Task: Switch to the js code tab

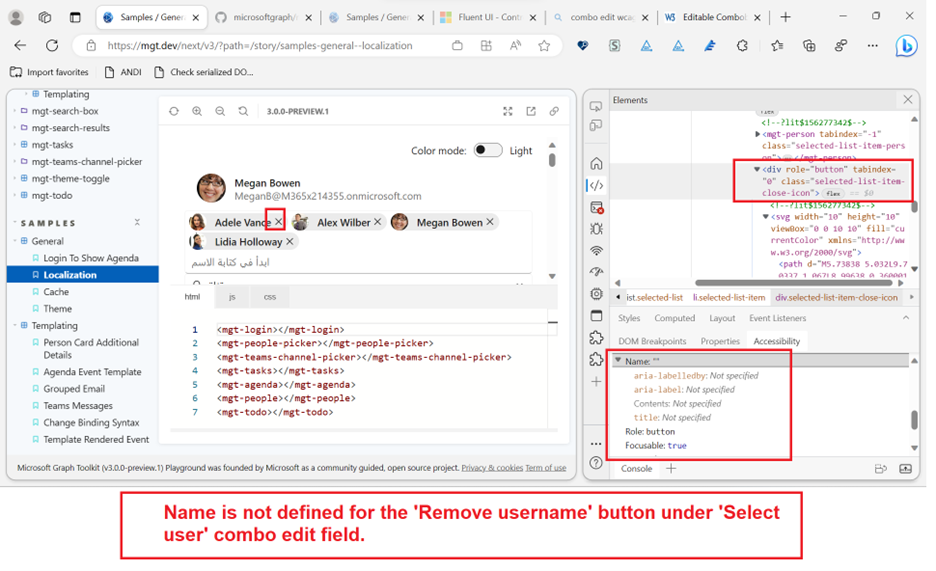Action: click(x=232, y=297)
